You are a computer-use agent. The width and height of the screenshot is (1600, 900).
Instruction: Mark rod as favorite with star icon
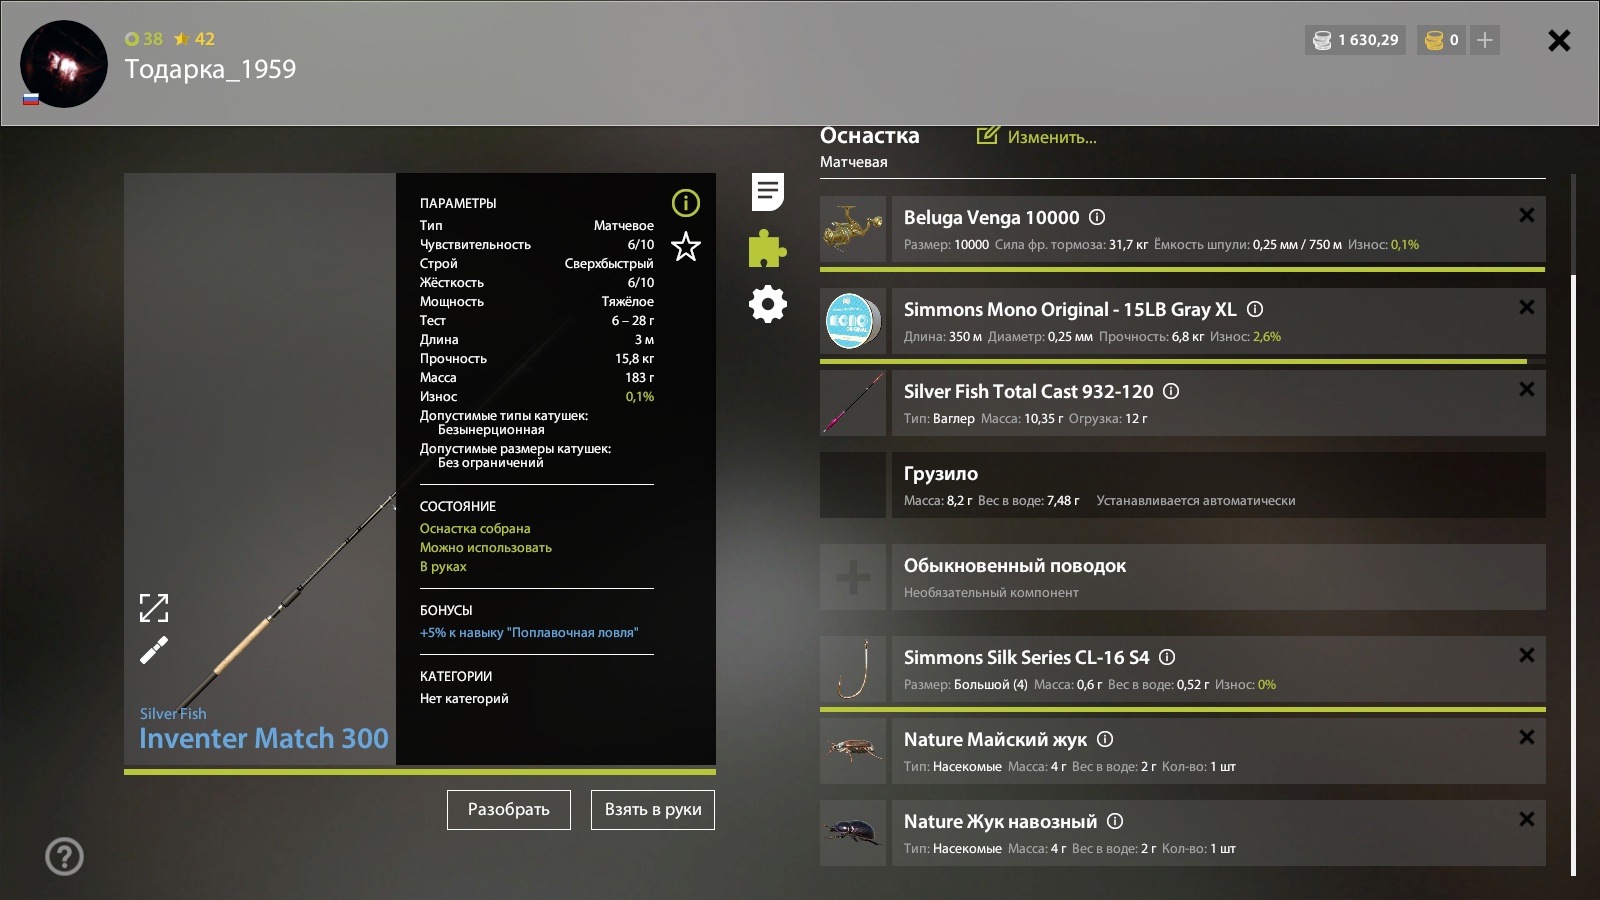[x=686, y=246]
